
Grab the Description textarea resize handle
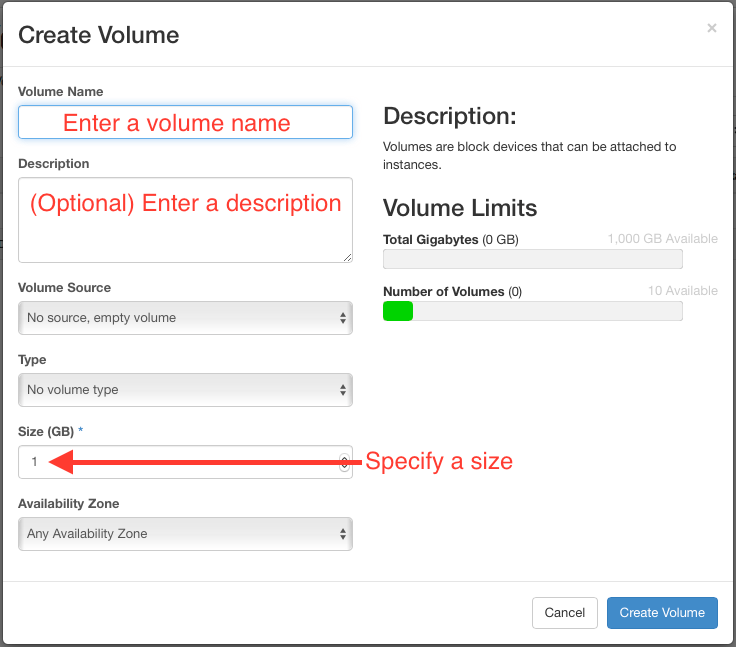point(347,257)
